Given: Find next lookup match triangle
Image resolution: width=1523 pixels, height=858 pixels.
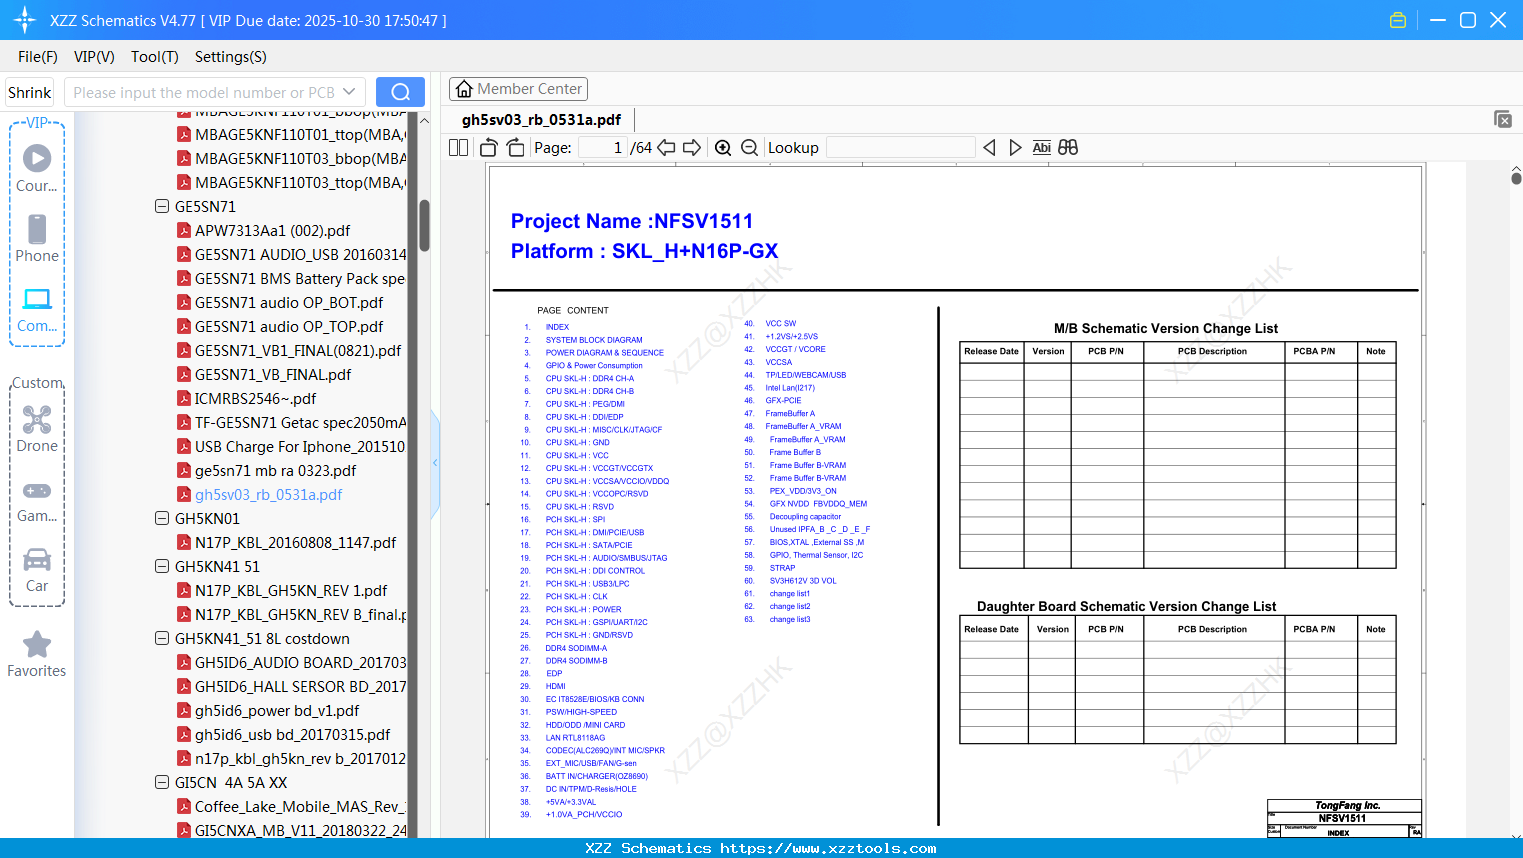Looking at the screenshot, I should pyautogui.click(x=1015, y=148).
